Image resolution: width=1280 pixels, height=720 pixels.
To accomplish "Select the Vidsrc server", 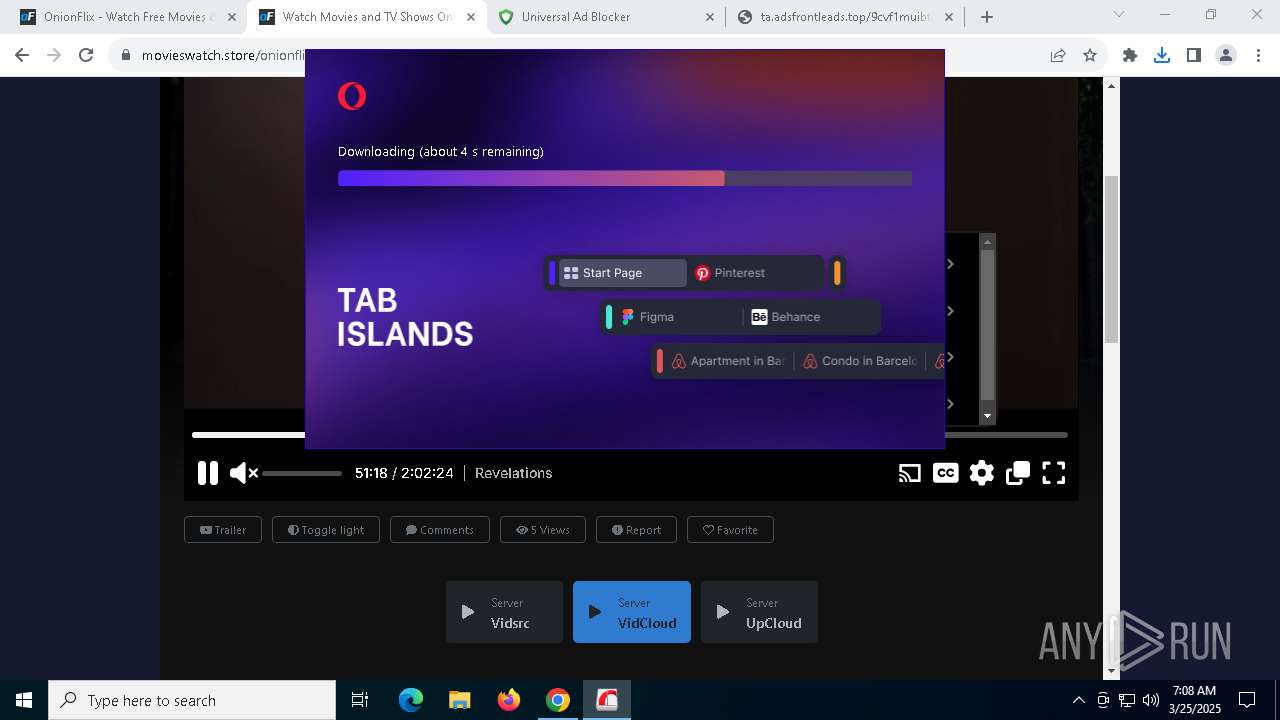I will pyautogui.click(x=504, y=612).
